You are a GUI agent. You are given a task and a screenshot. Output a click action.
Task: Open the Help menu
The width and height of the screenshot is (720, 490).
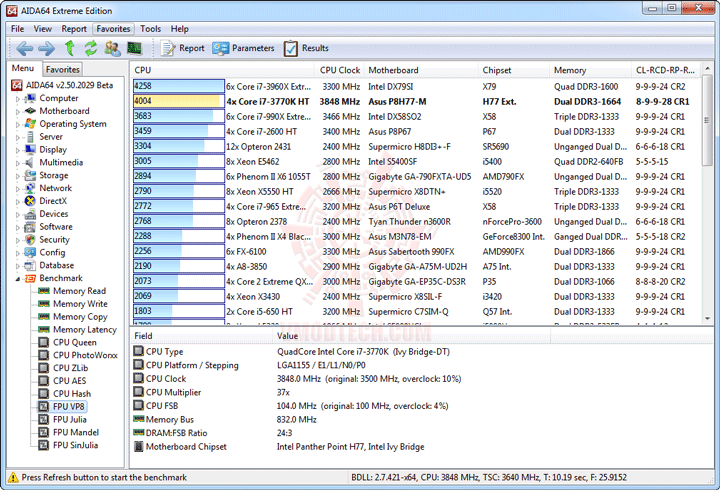click(x=180, y=29)
